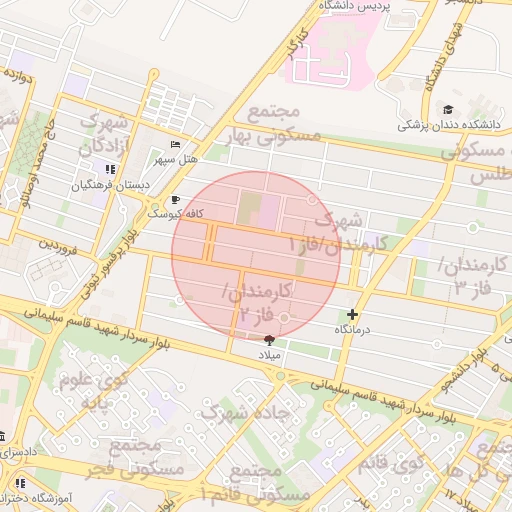Image resolution: width=512 pixels, height=512 pixels.
Task: Select the کوی علوم پایه district label
Action: (94, 391)
